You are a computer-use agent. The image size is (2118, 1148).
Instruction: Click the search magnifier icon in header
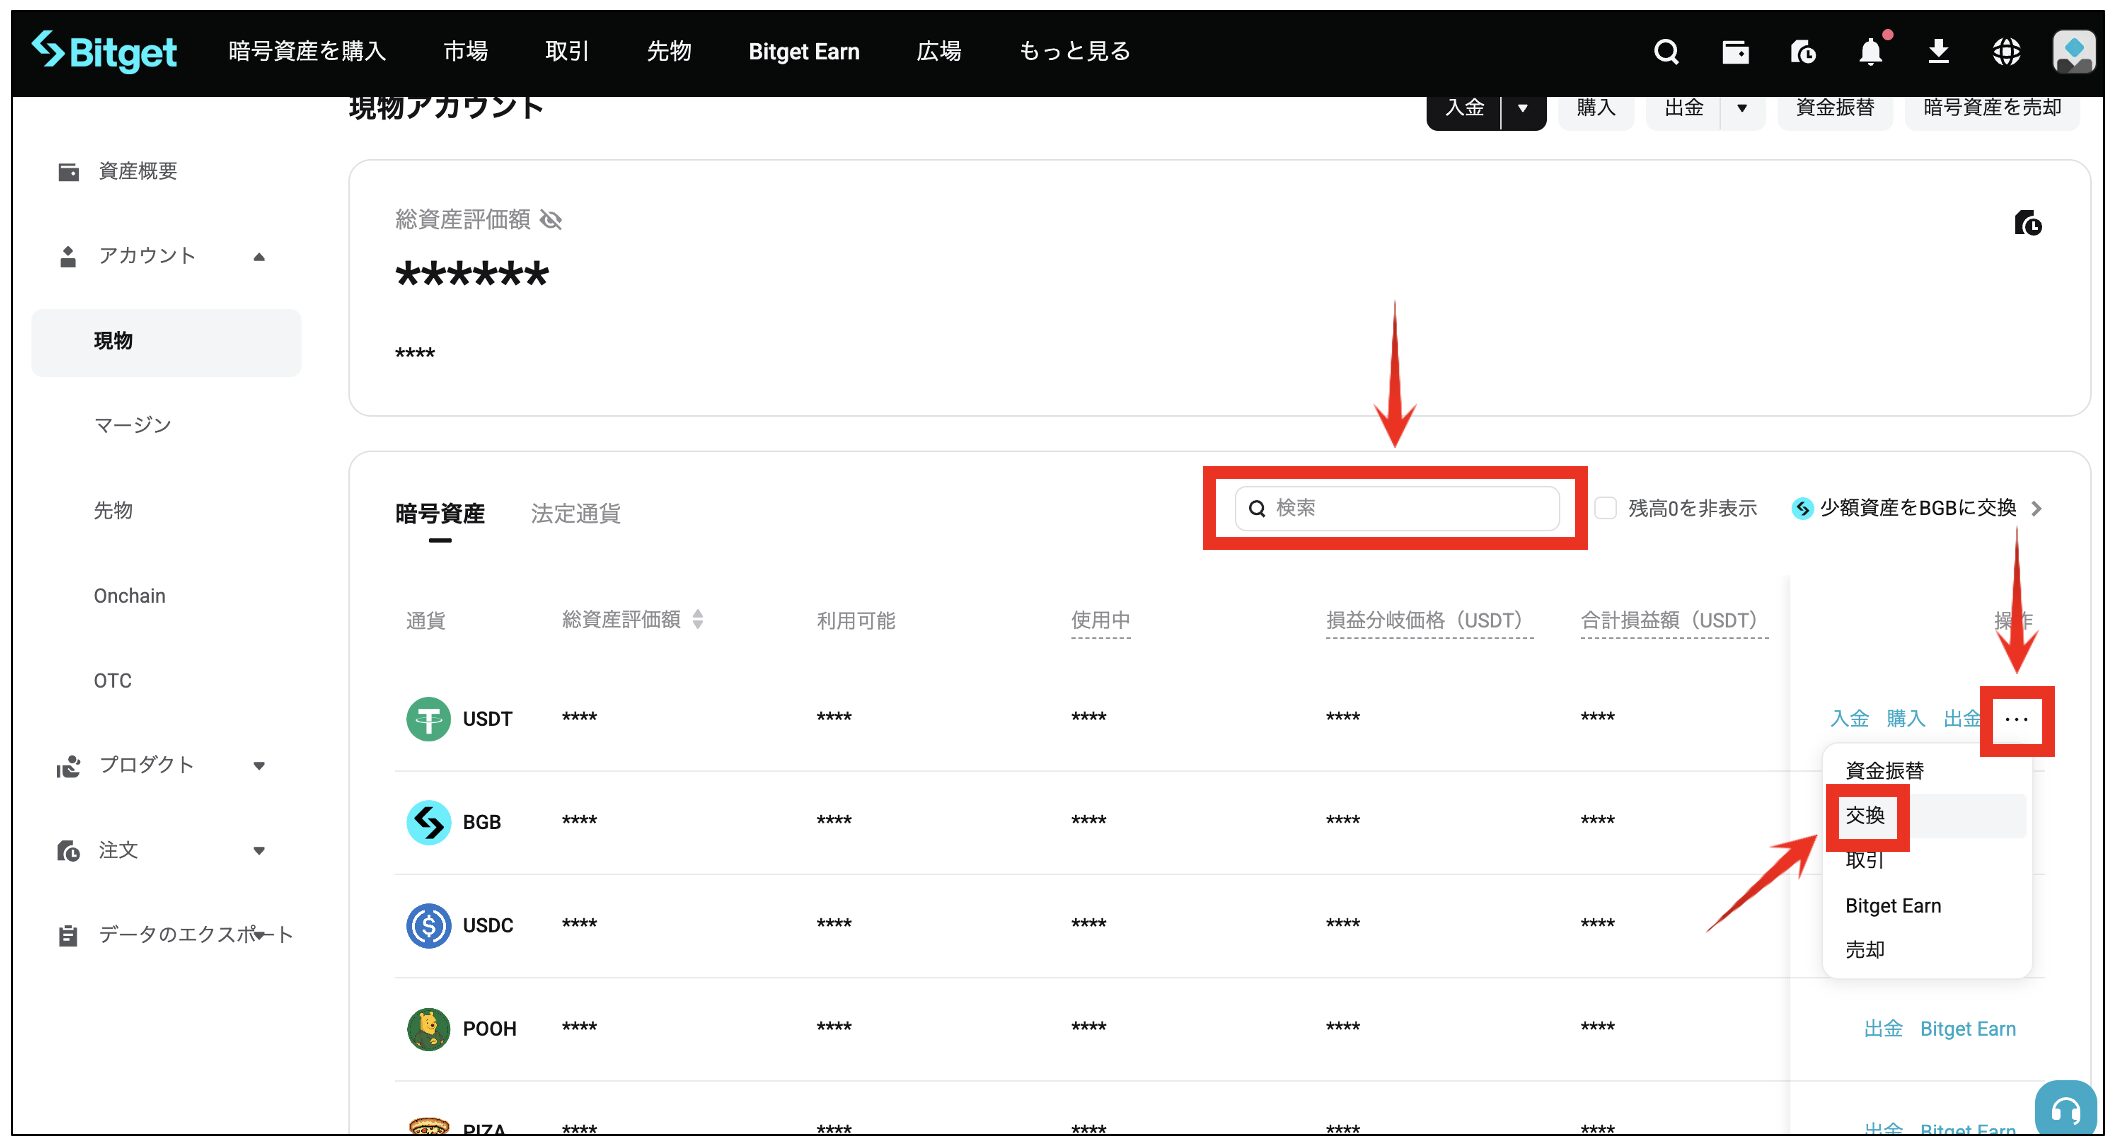1666,52
